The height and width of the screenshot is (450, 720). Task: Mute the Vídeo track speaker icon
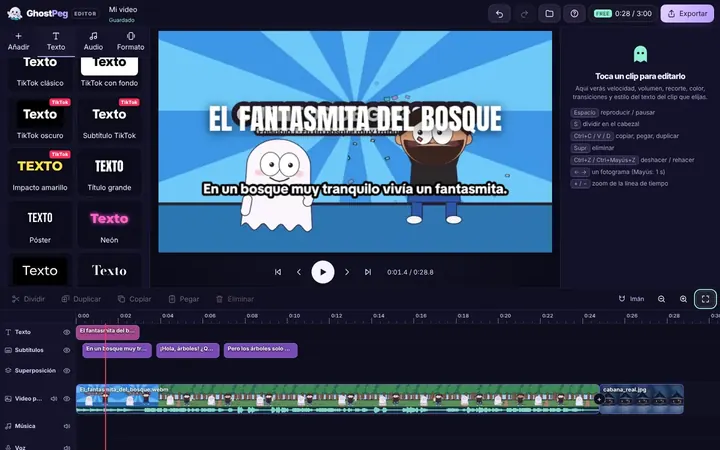pos(54,399)
